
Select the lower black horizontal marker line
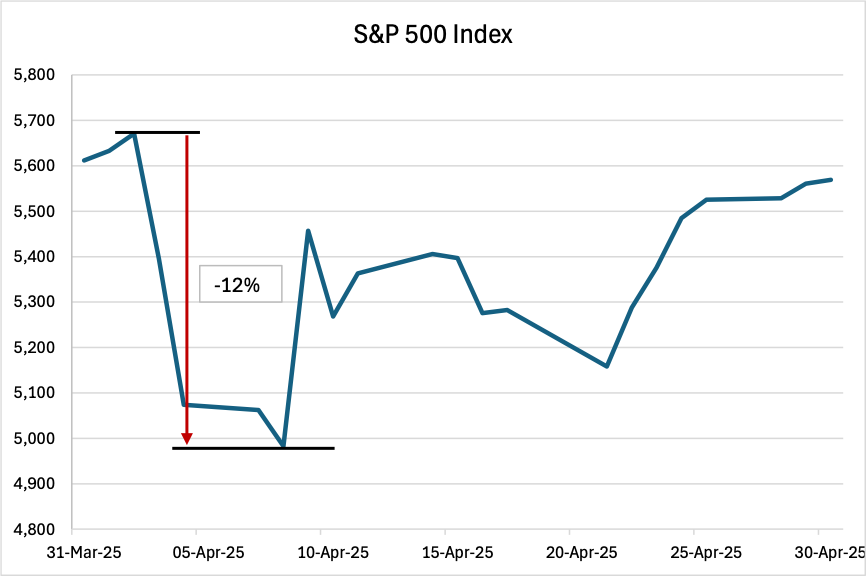coord(253,448)
